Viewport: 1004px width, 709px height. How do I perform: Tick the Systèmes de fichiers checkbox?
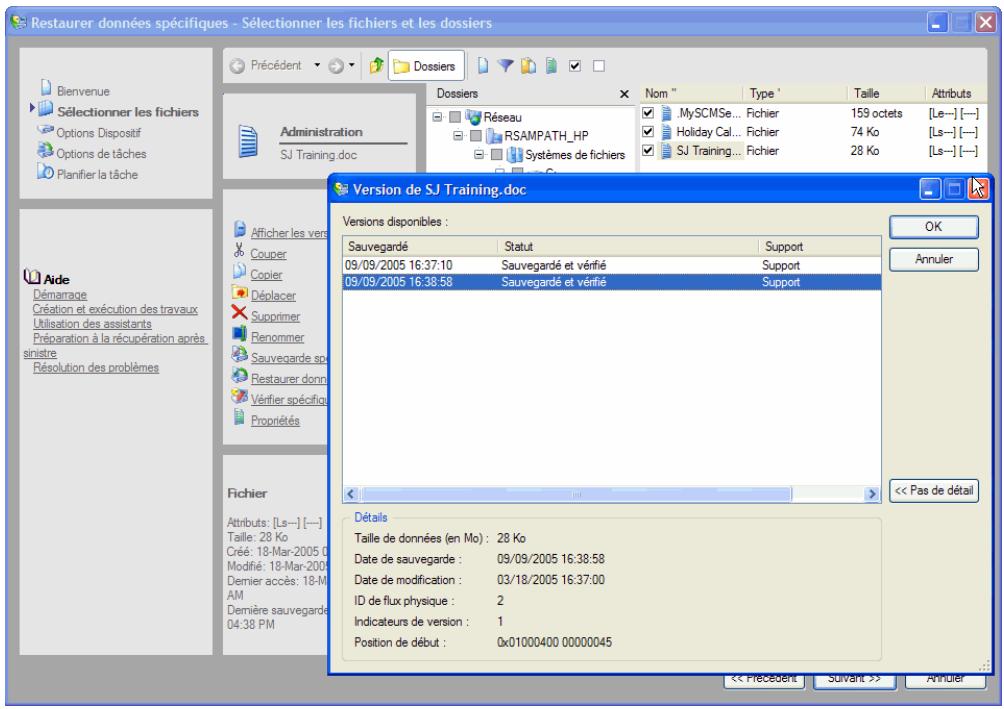pyautogui.click(x=496, y=154)
